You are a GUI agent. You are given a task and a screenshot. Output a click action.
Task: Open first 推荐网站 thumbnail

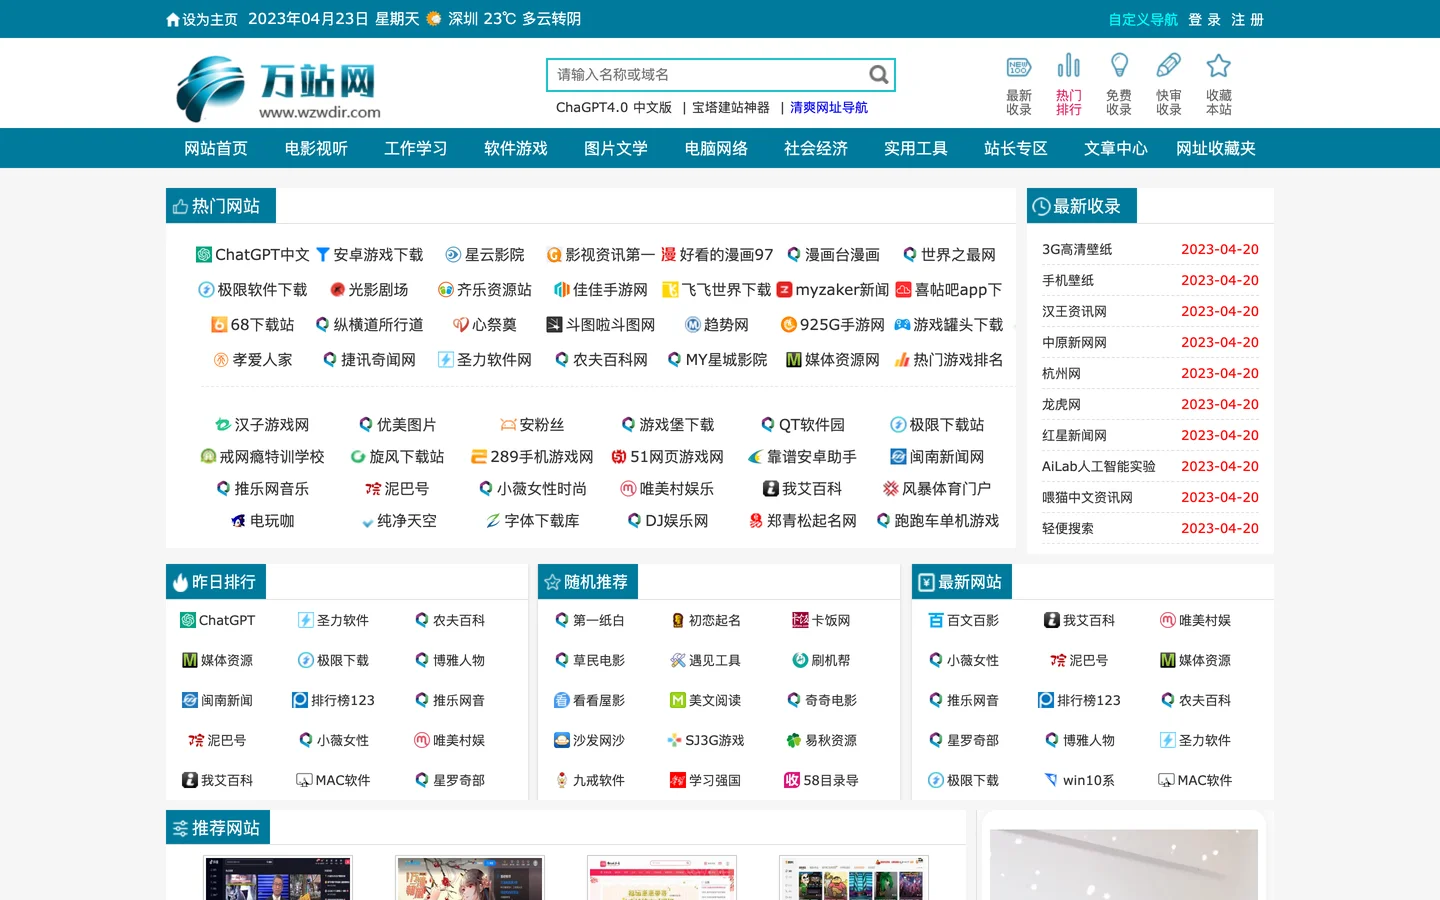click(278, 878)
